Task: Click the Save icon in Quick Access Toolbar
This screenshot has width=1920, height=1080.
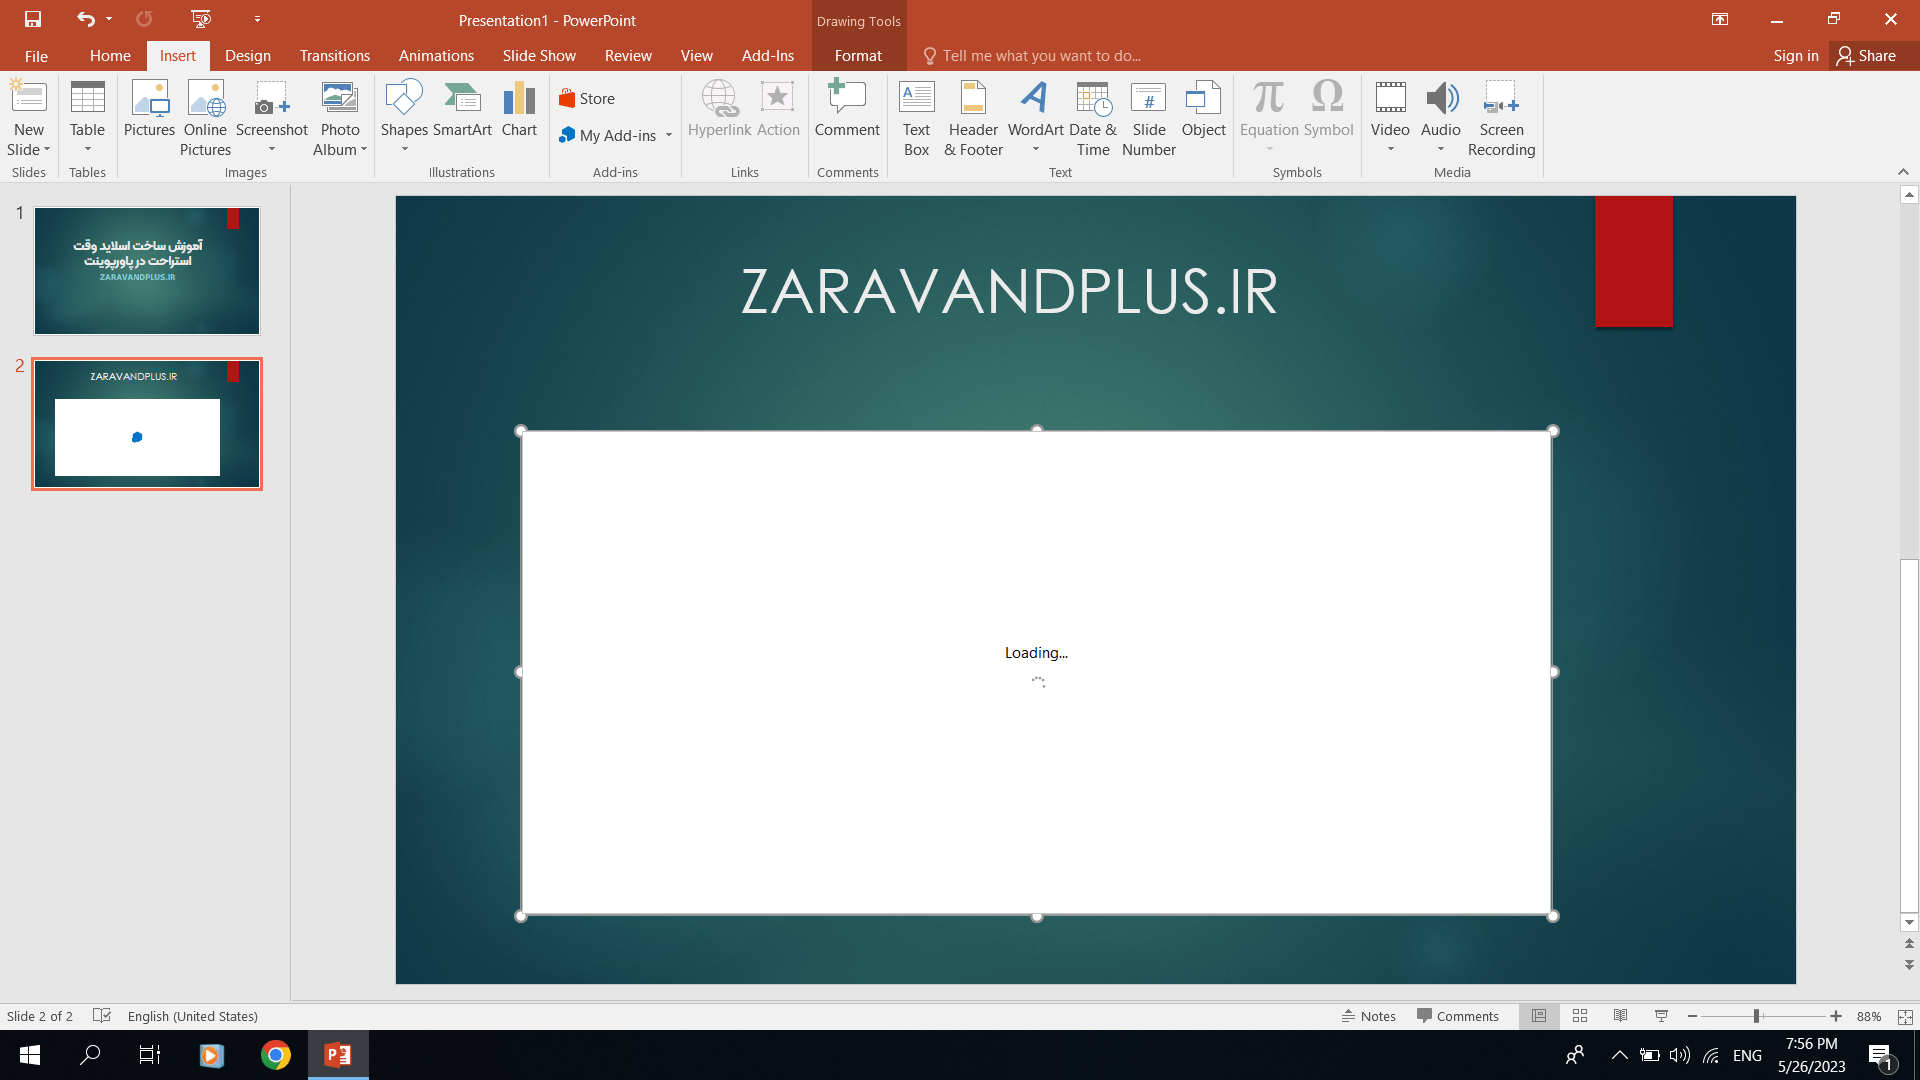Action: coord(33,19)
